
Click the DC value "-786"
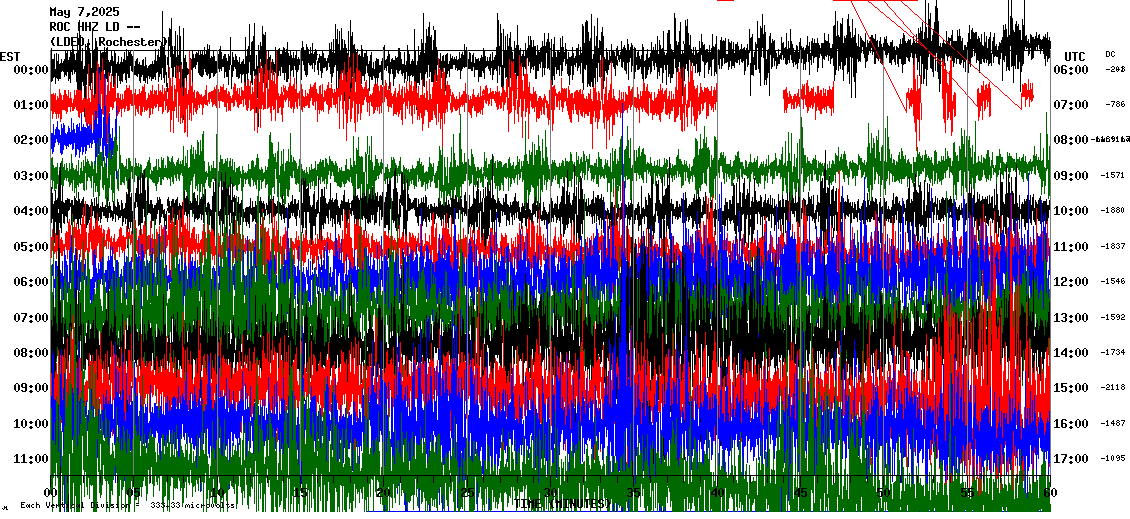[x=1114, y=105]
